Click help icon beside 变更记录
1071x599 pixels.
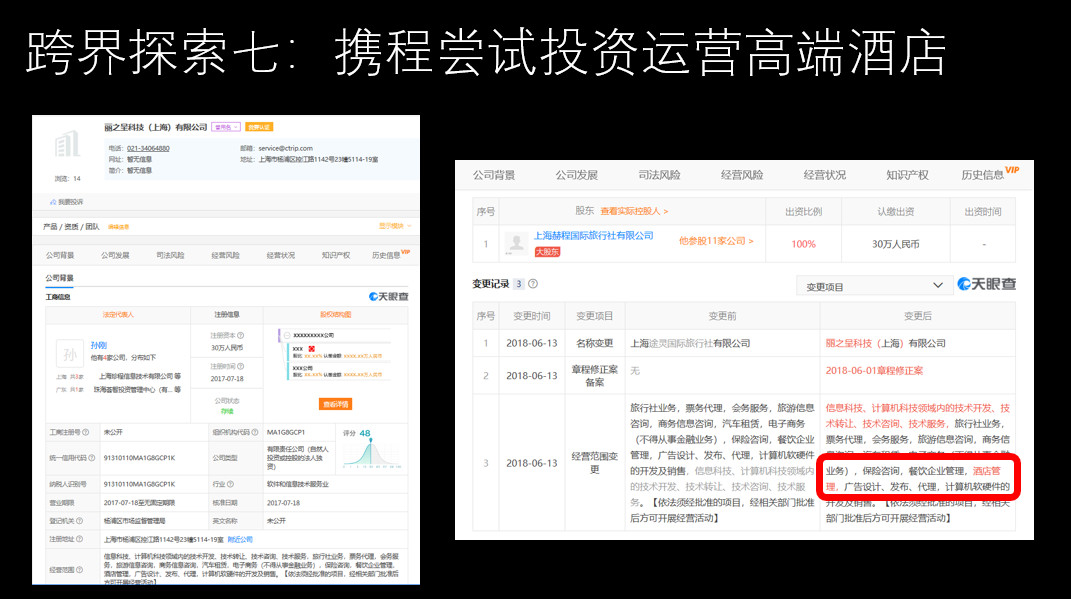(533, 284)
